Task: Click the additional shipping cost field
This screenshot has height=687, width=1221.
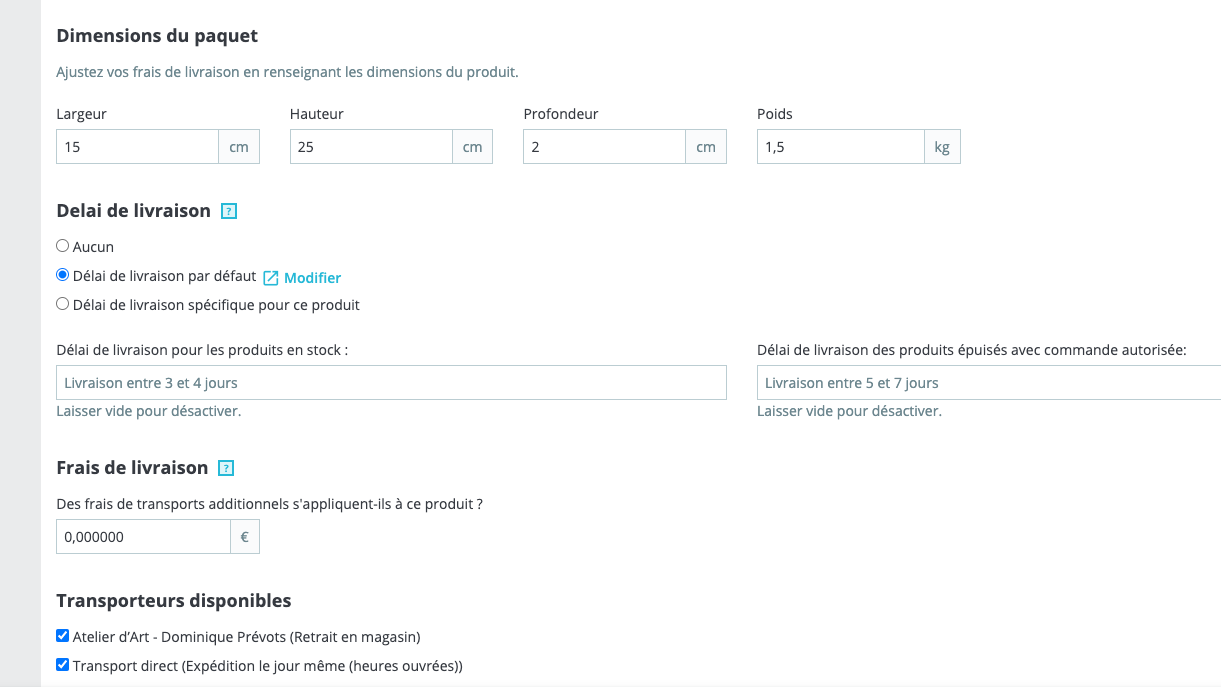Action: coord(143,537)
